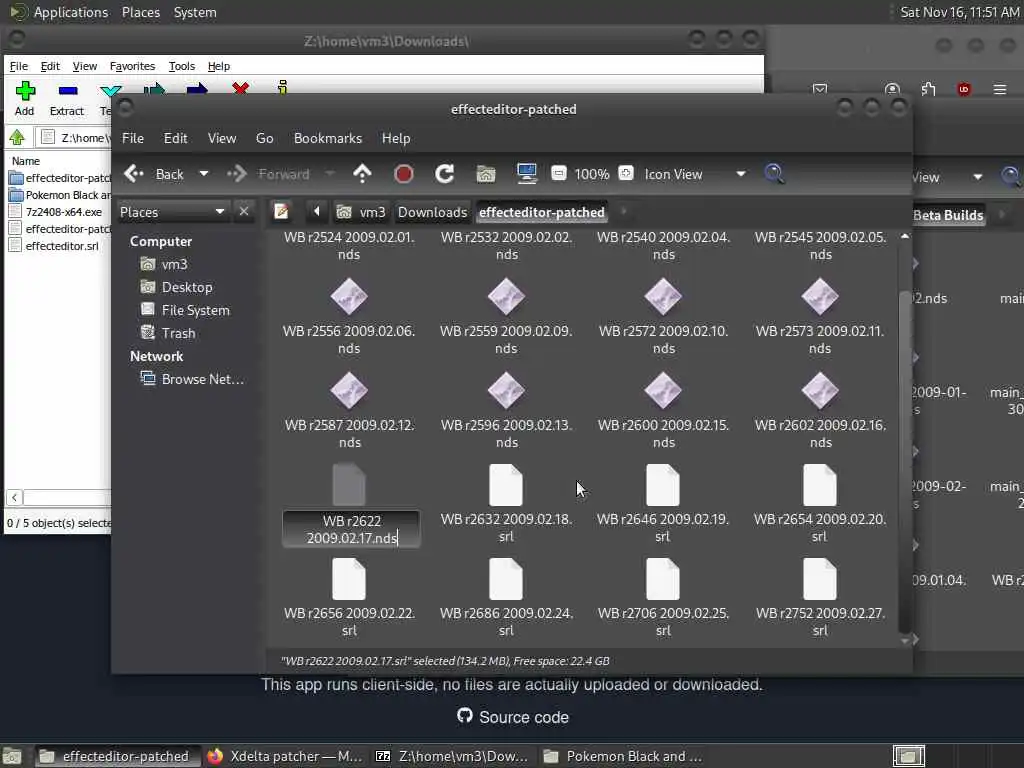Select WB r2602 2009.02.16.nds file icon
The image size is (1024, 768).
click(x=820, y=391)
